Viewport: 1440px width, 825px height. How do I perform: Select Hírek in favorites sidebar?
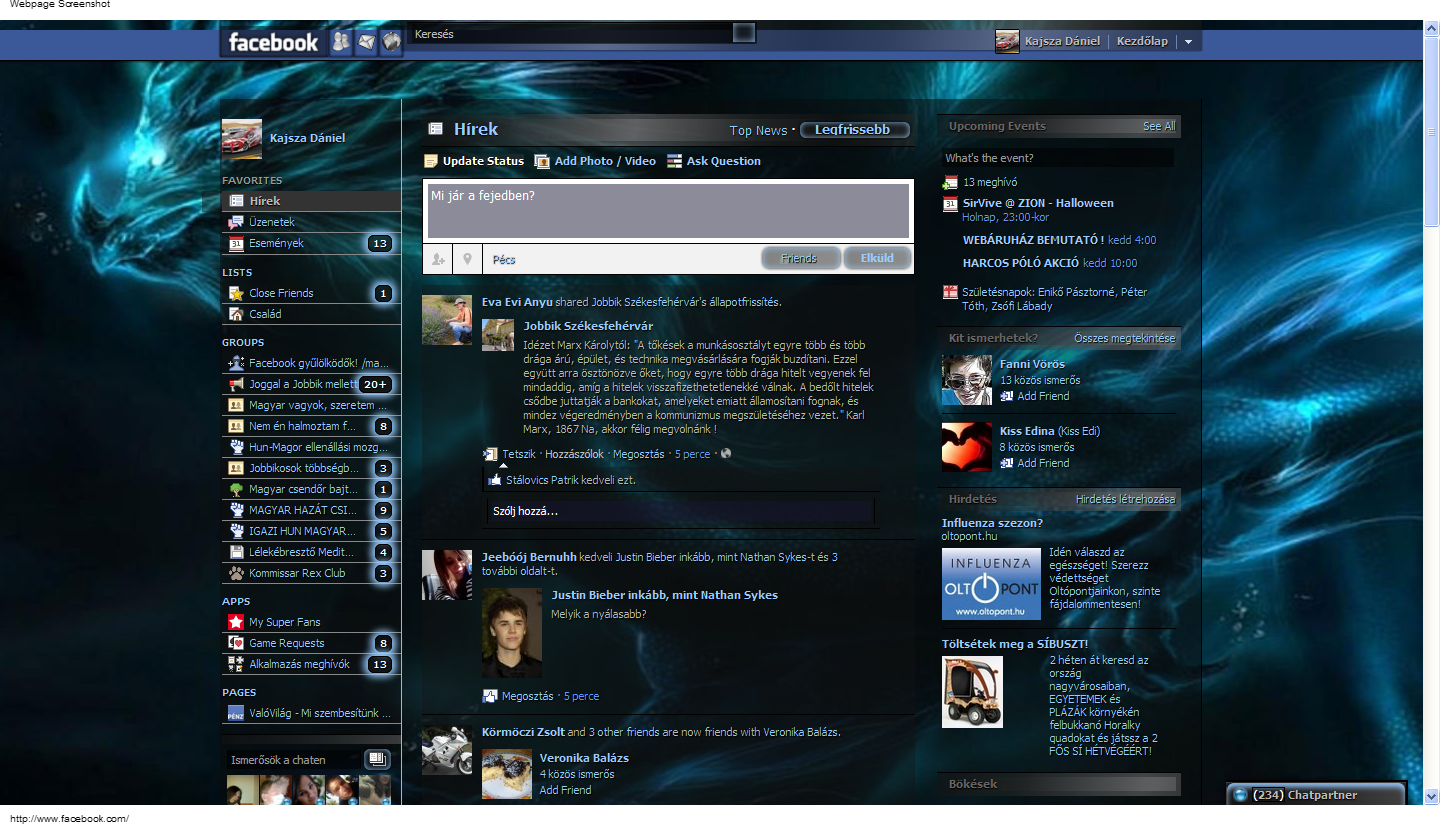[x=311, y=201]
